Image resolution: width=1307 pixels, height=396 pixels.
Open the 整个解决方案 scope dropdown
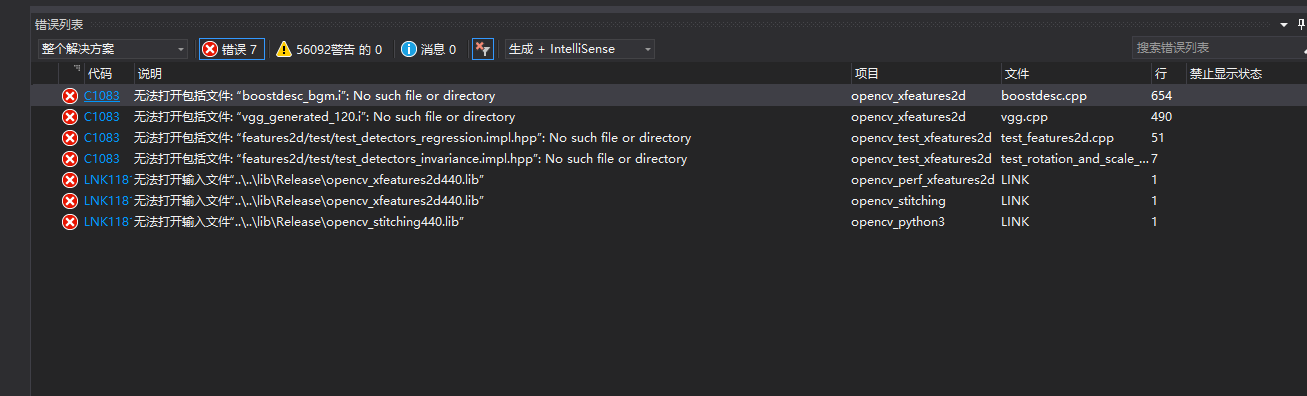pos(112,49)
